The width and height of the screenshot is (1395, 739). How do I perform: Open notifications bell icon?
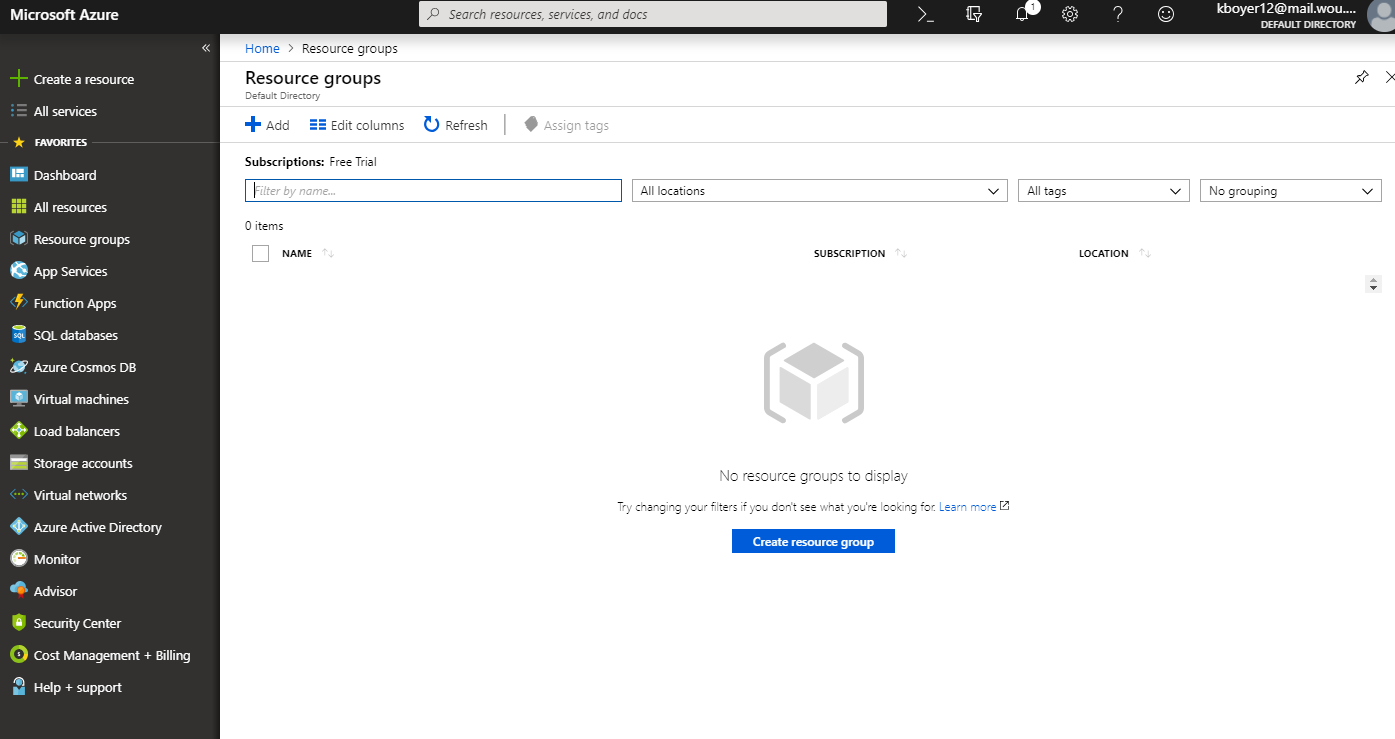coord(1022,14)
